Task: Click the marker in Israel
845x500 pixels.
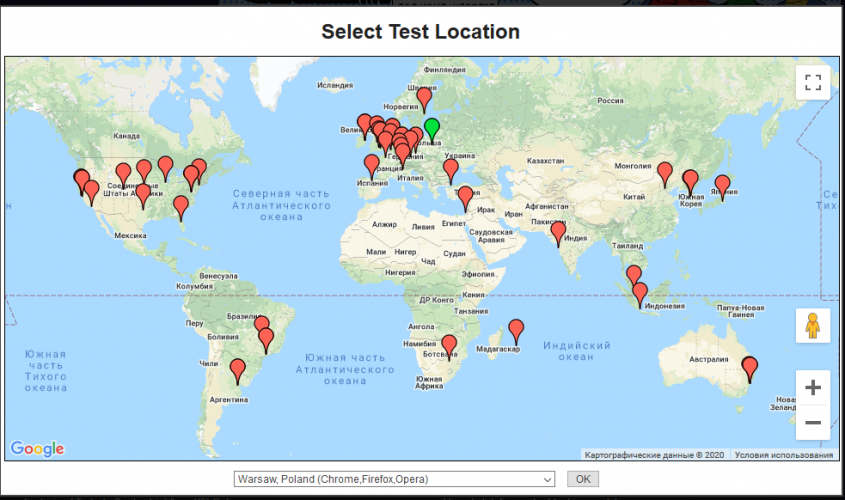Action: point(466,198)
